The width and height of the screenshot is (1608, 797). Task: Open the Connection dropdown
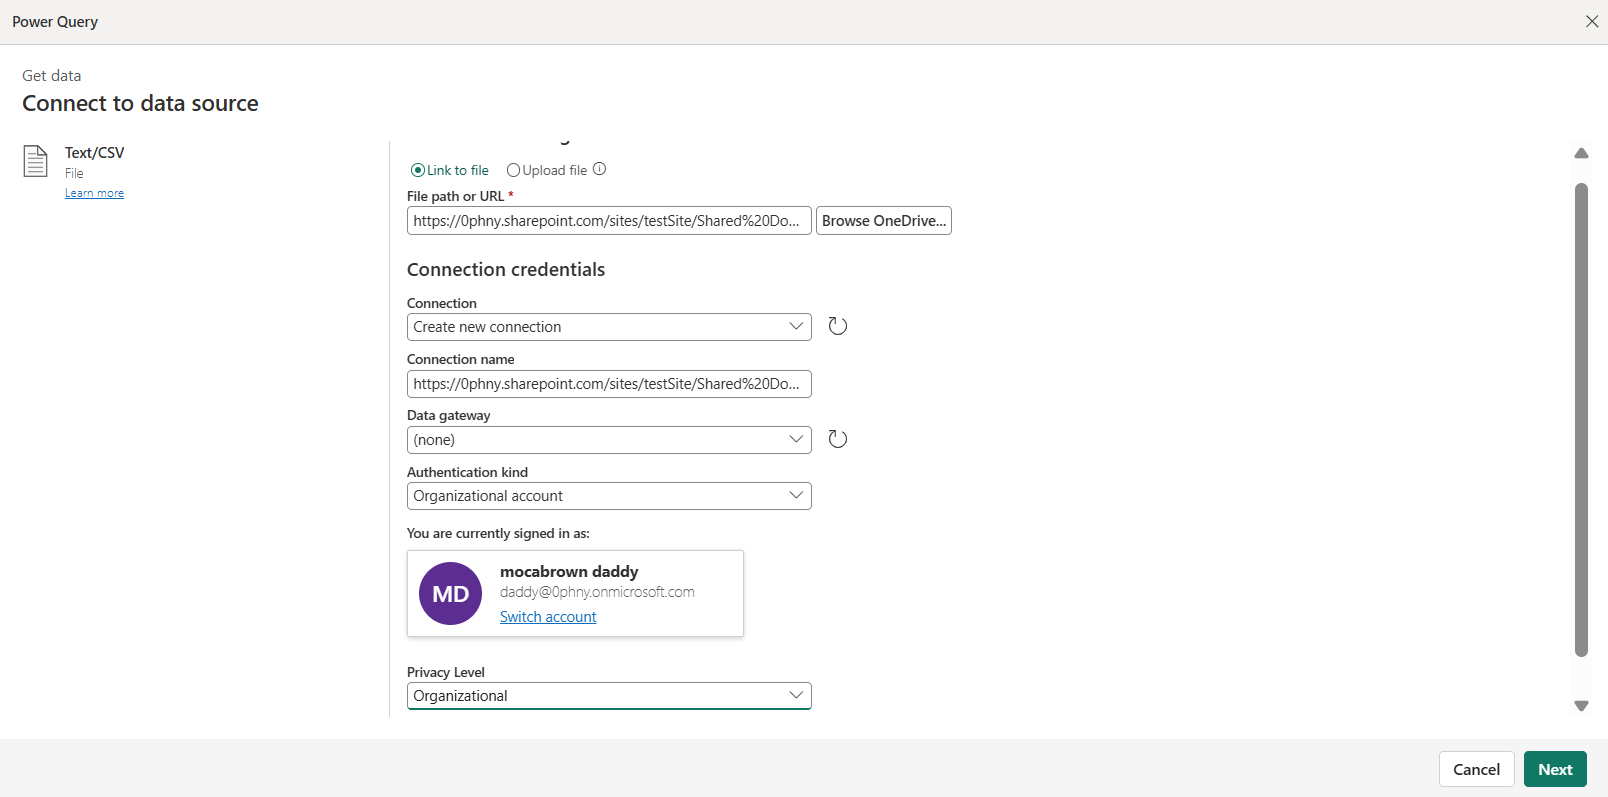click(x=609, y=327)
